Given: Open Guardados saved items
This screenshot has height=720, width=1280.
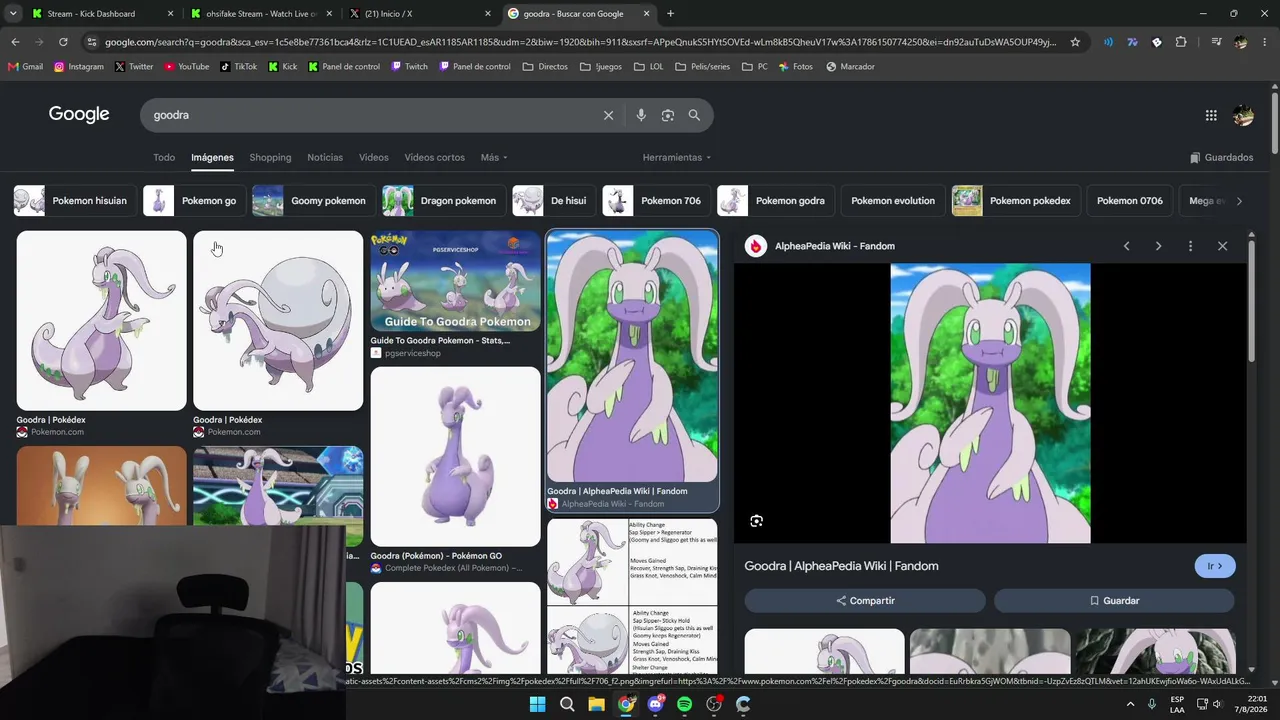Looking at the screenshot, I should click(x=1221, y=158).
